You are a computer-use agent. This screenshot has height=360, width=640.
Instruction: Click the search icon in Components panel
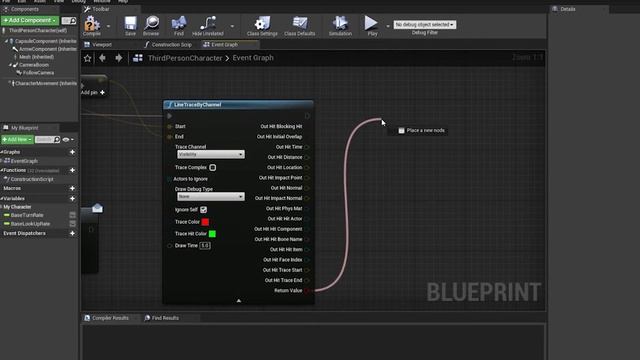point(73,20)
